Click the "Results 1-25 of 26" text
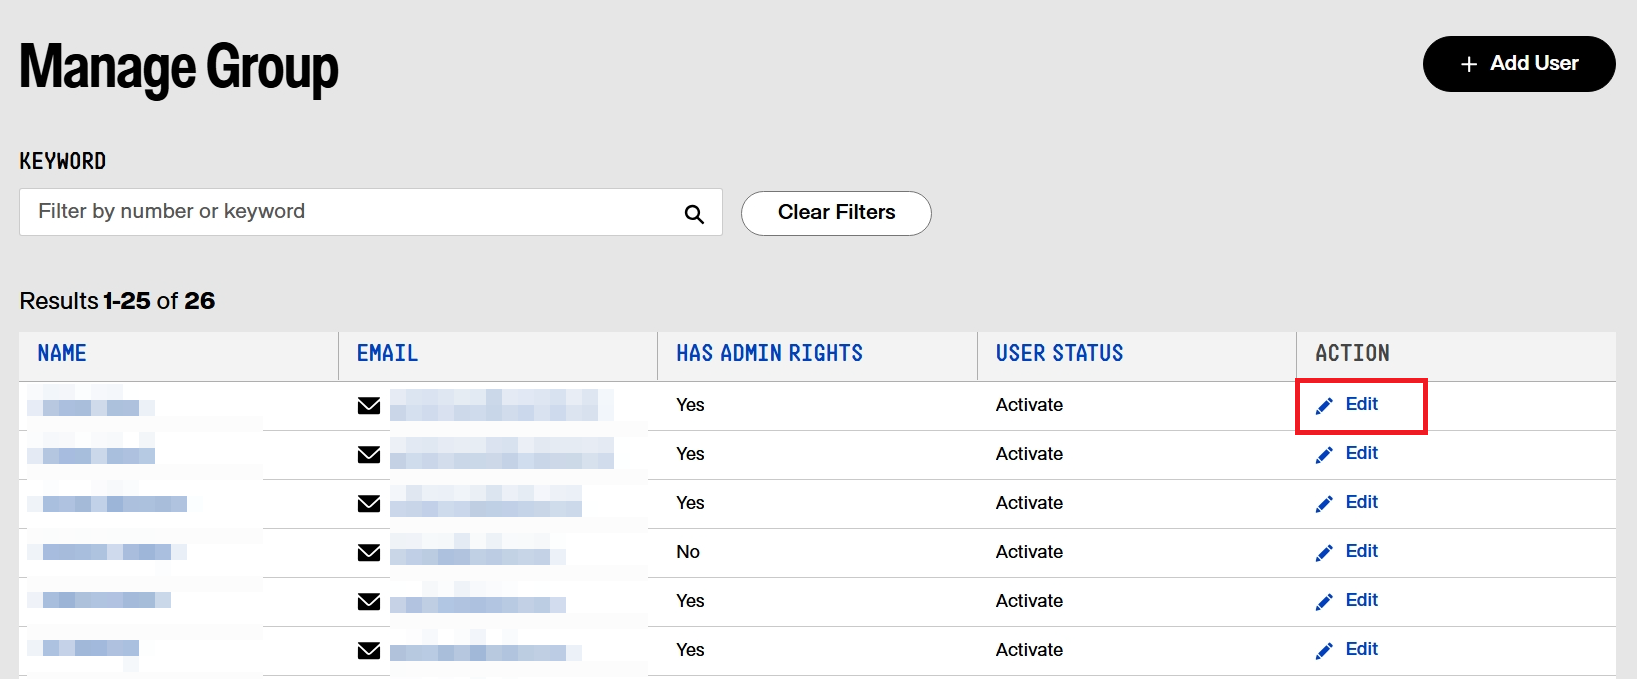 [117, 301]
